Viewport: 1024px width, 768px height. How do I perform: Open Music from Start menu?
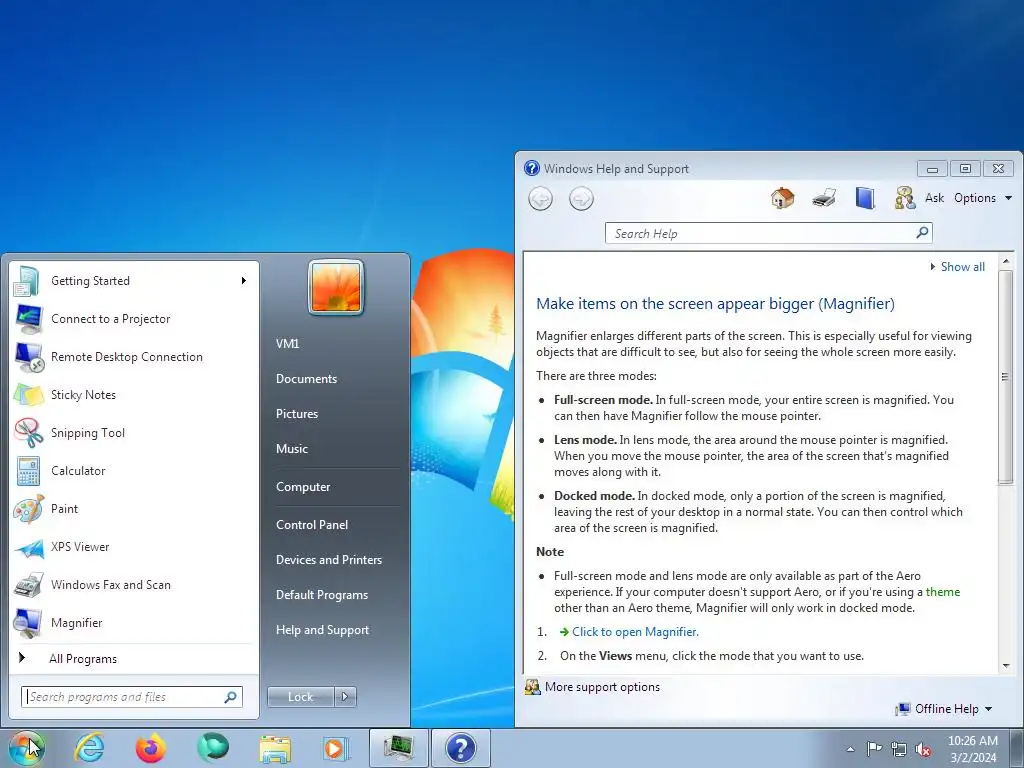pyautogui.click(x=291, y=449)
